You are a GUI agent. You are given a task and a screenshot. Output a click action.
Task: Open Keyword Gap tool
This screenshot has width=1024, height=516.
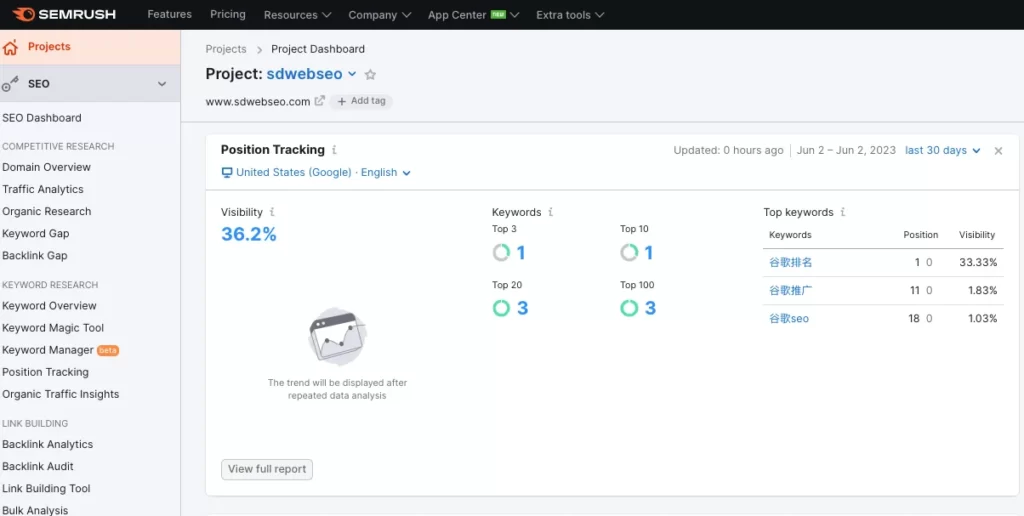pos(35,233)
